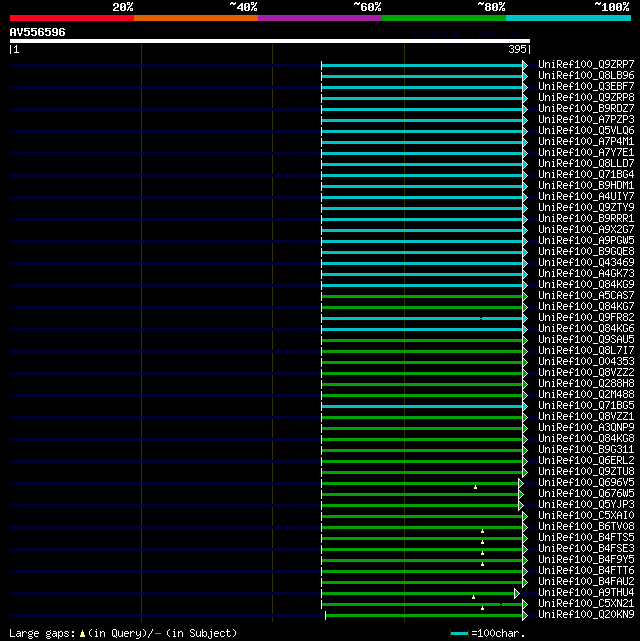Select the UniRef100_Q84KG7 label
This screenshot has width=640, height=641.
coord(586,307)
